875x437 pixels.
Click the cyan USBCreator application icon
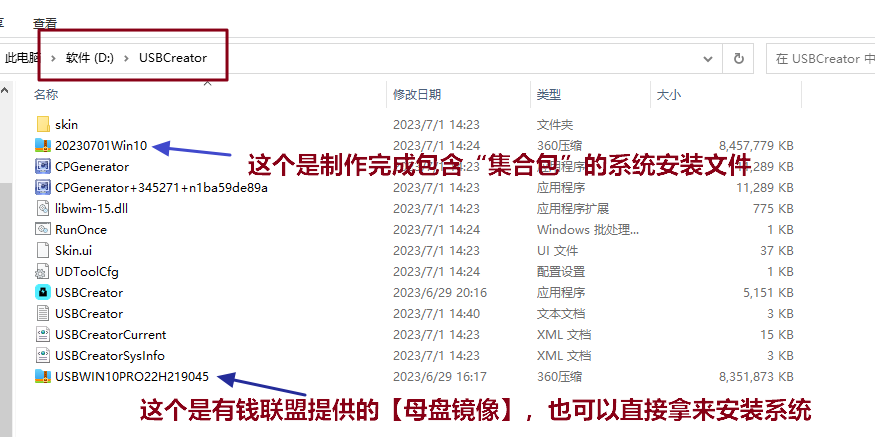click(42, 292)
